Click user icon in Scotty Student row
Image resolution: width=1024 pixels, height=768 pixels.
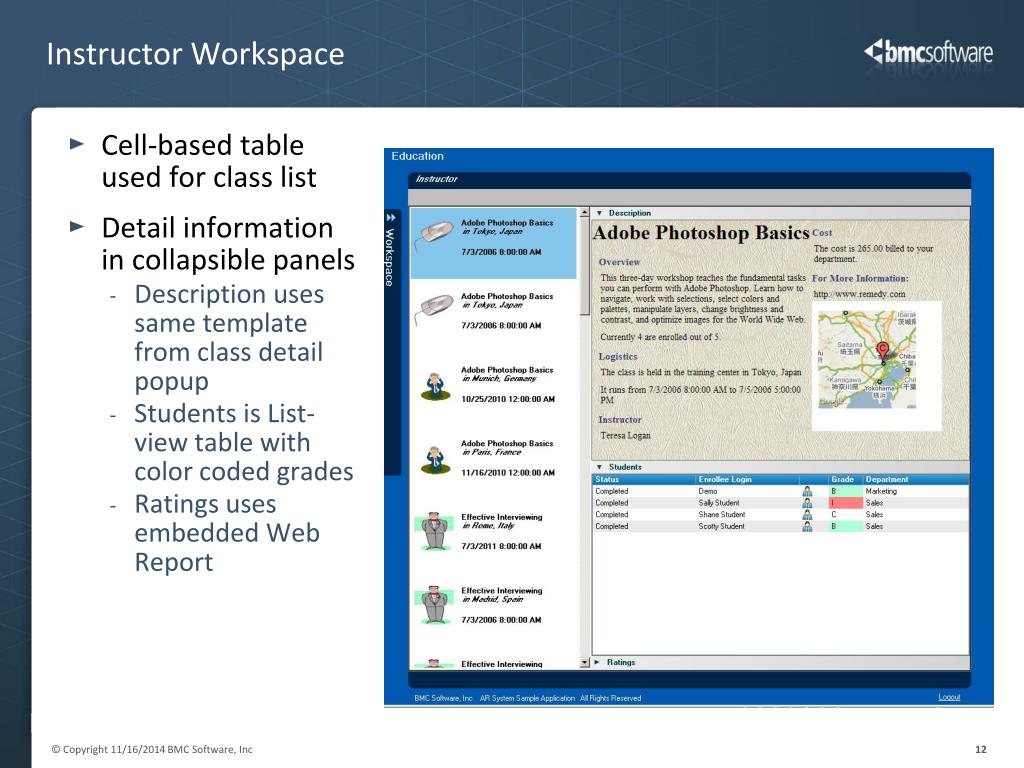(x=807, y=526)
